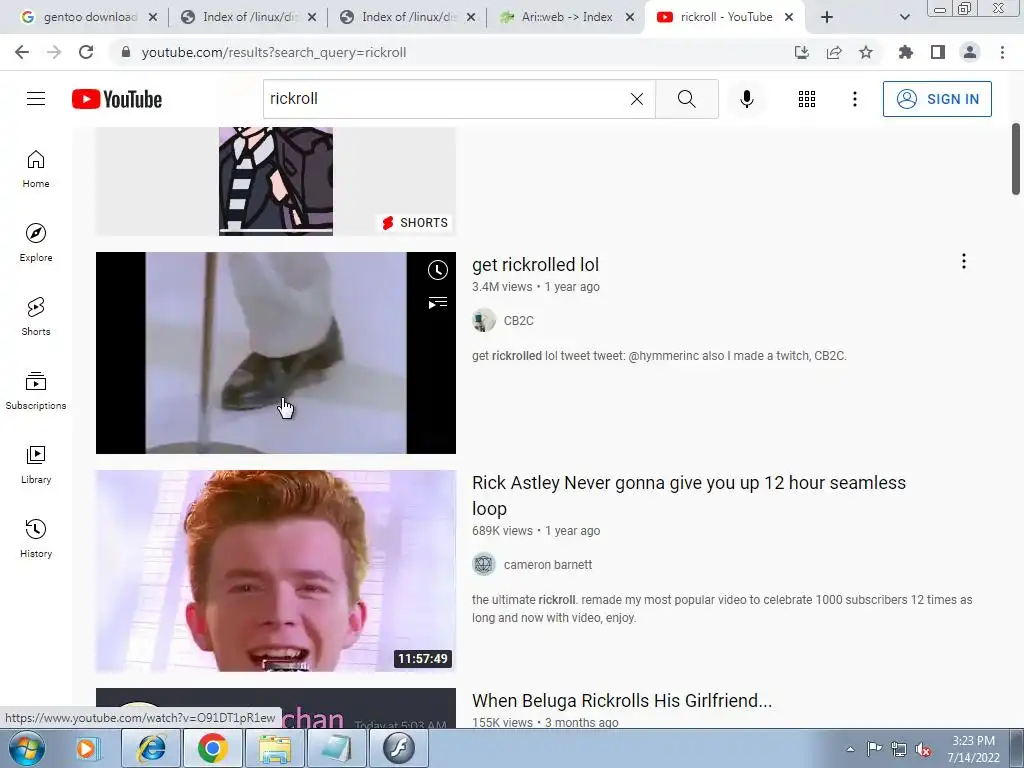1024x768 pixels.
Task: Click the browser address bar
Action: (451, 52)
